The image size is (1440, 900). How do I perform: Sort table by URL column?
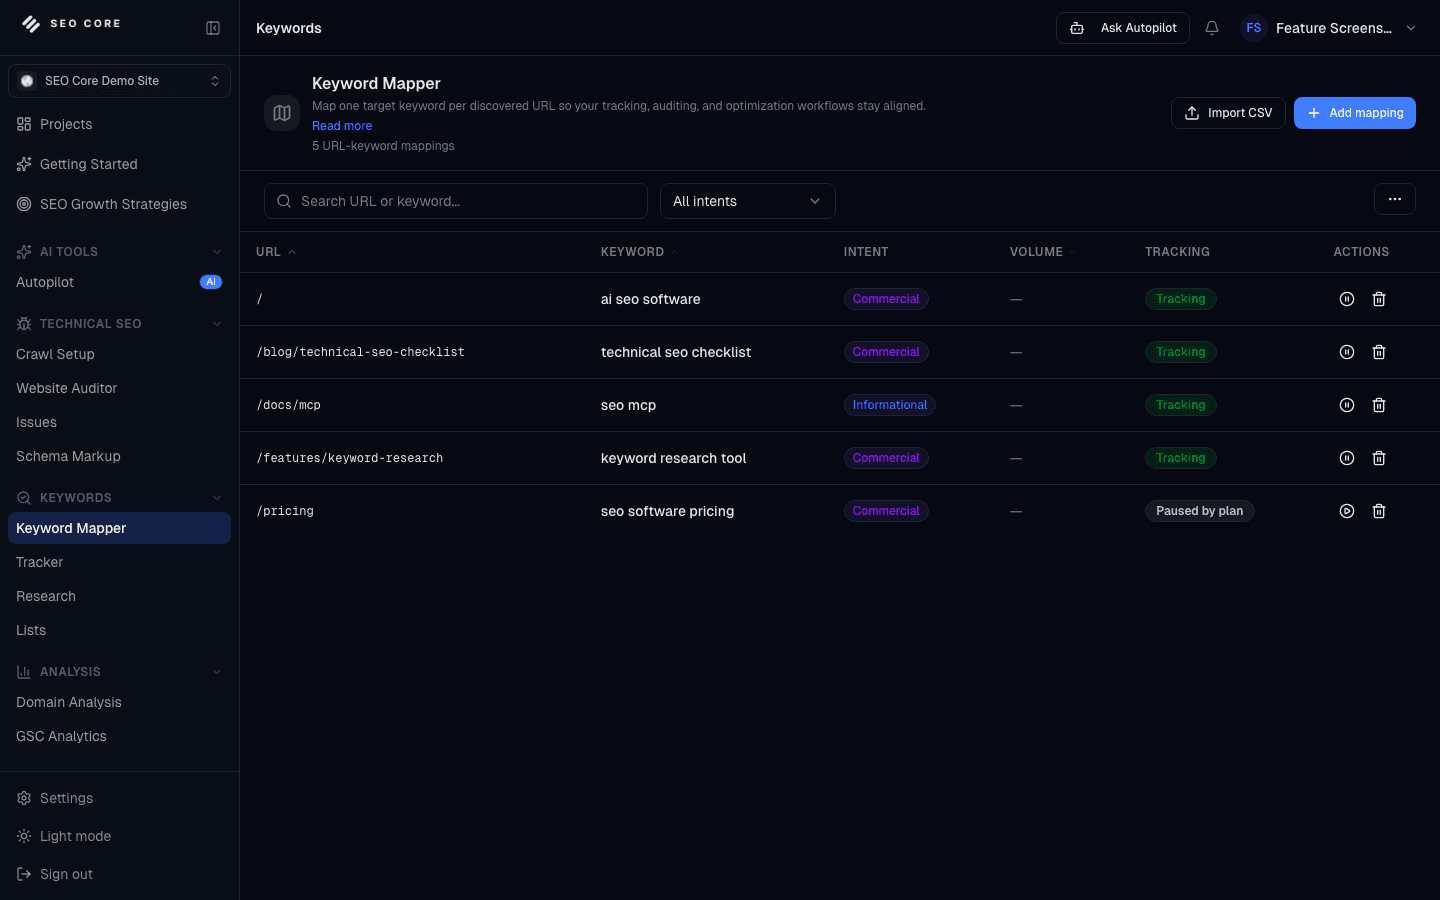[276, 252]
